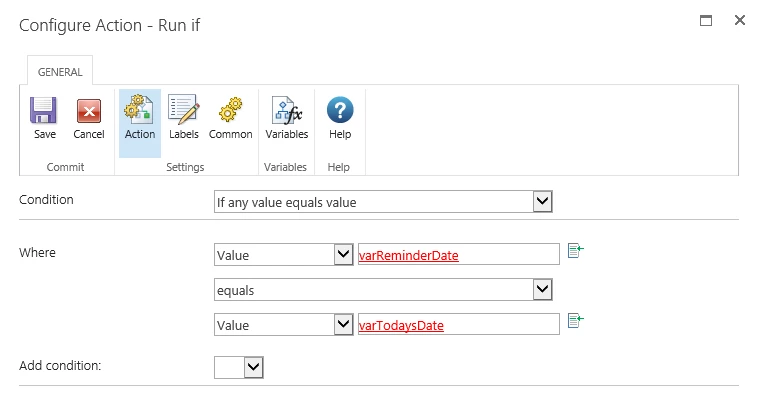The height and width of the screenshot is (395, 758).
Task: Maximize the Configure Action dialog
Action: (706, 20)
